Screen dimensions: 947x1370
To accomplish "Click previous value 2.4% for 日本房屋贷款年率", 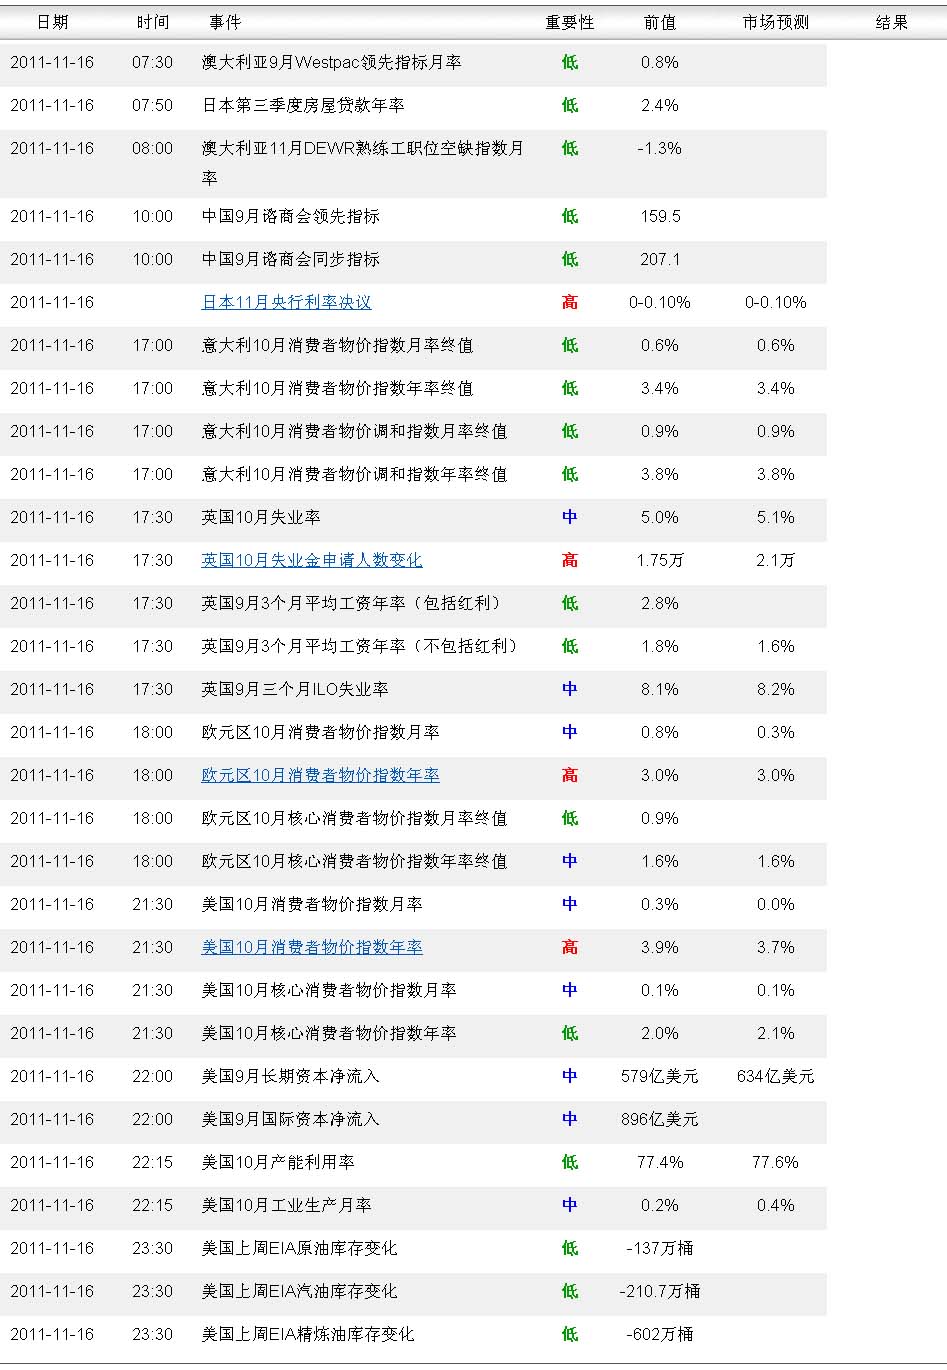I will (660, 105).
